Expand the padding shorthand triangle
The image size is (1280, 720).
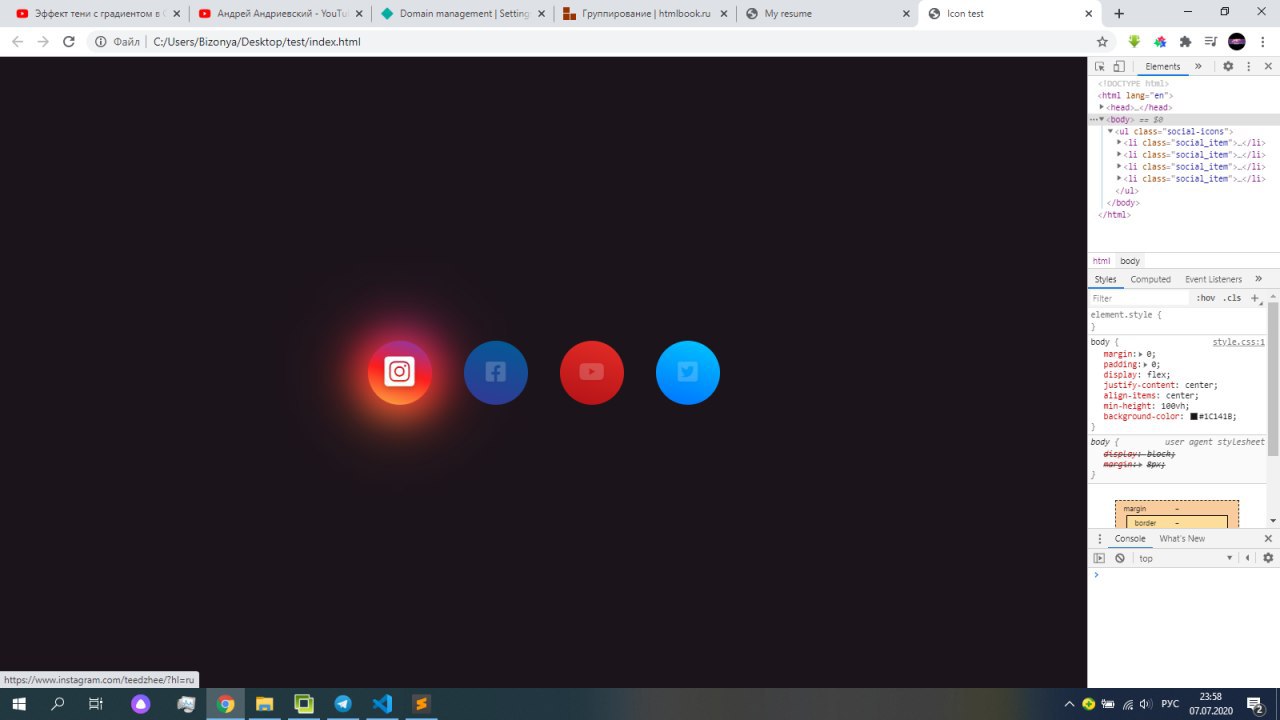click(1146, 364)
